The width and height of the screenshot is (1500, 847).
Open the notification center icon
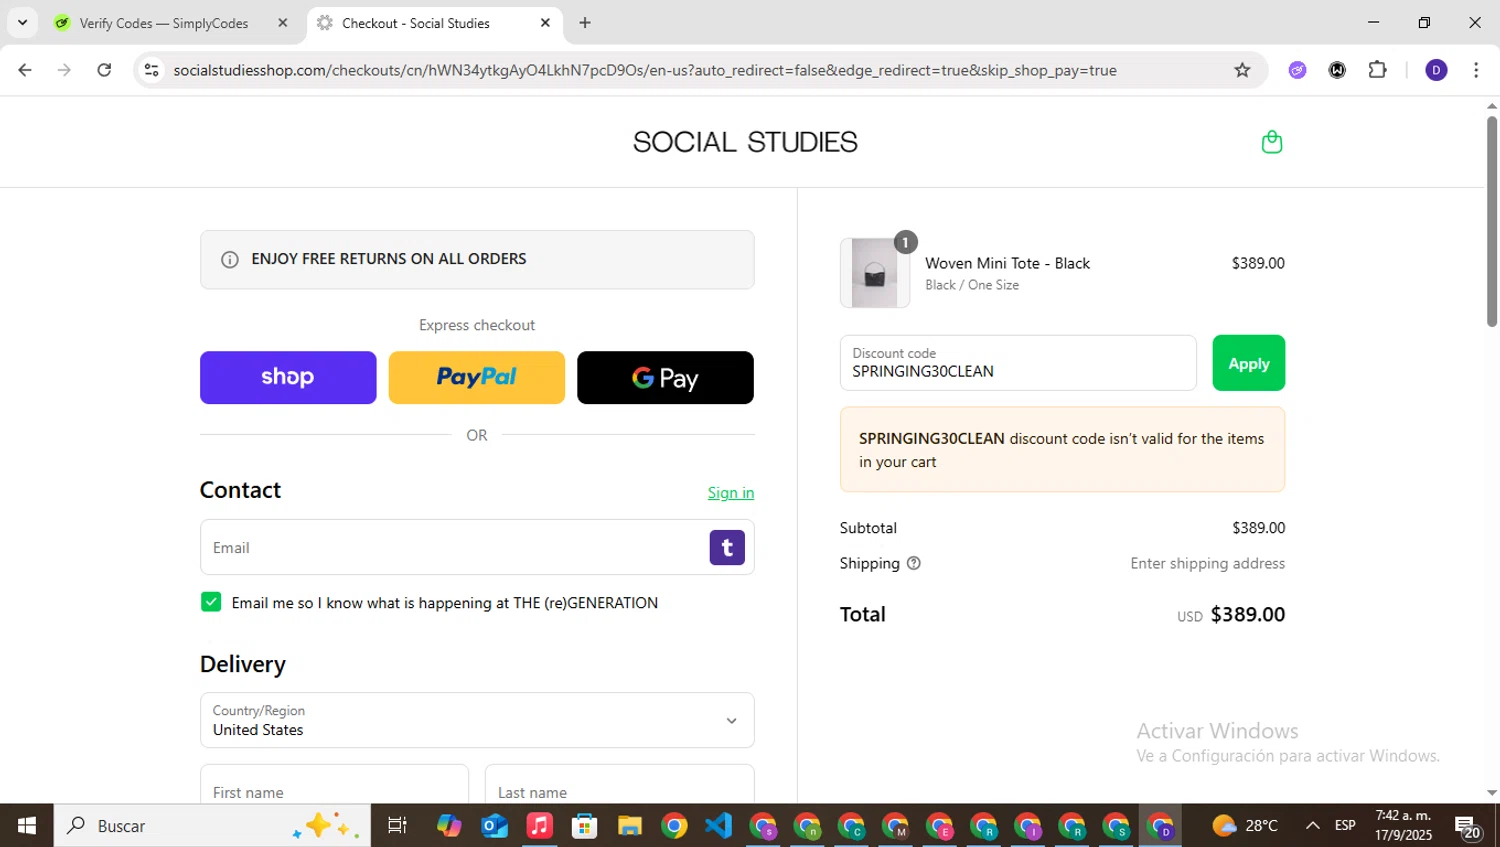1468,827
